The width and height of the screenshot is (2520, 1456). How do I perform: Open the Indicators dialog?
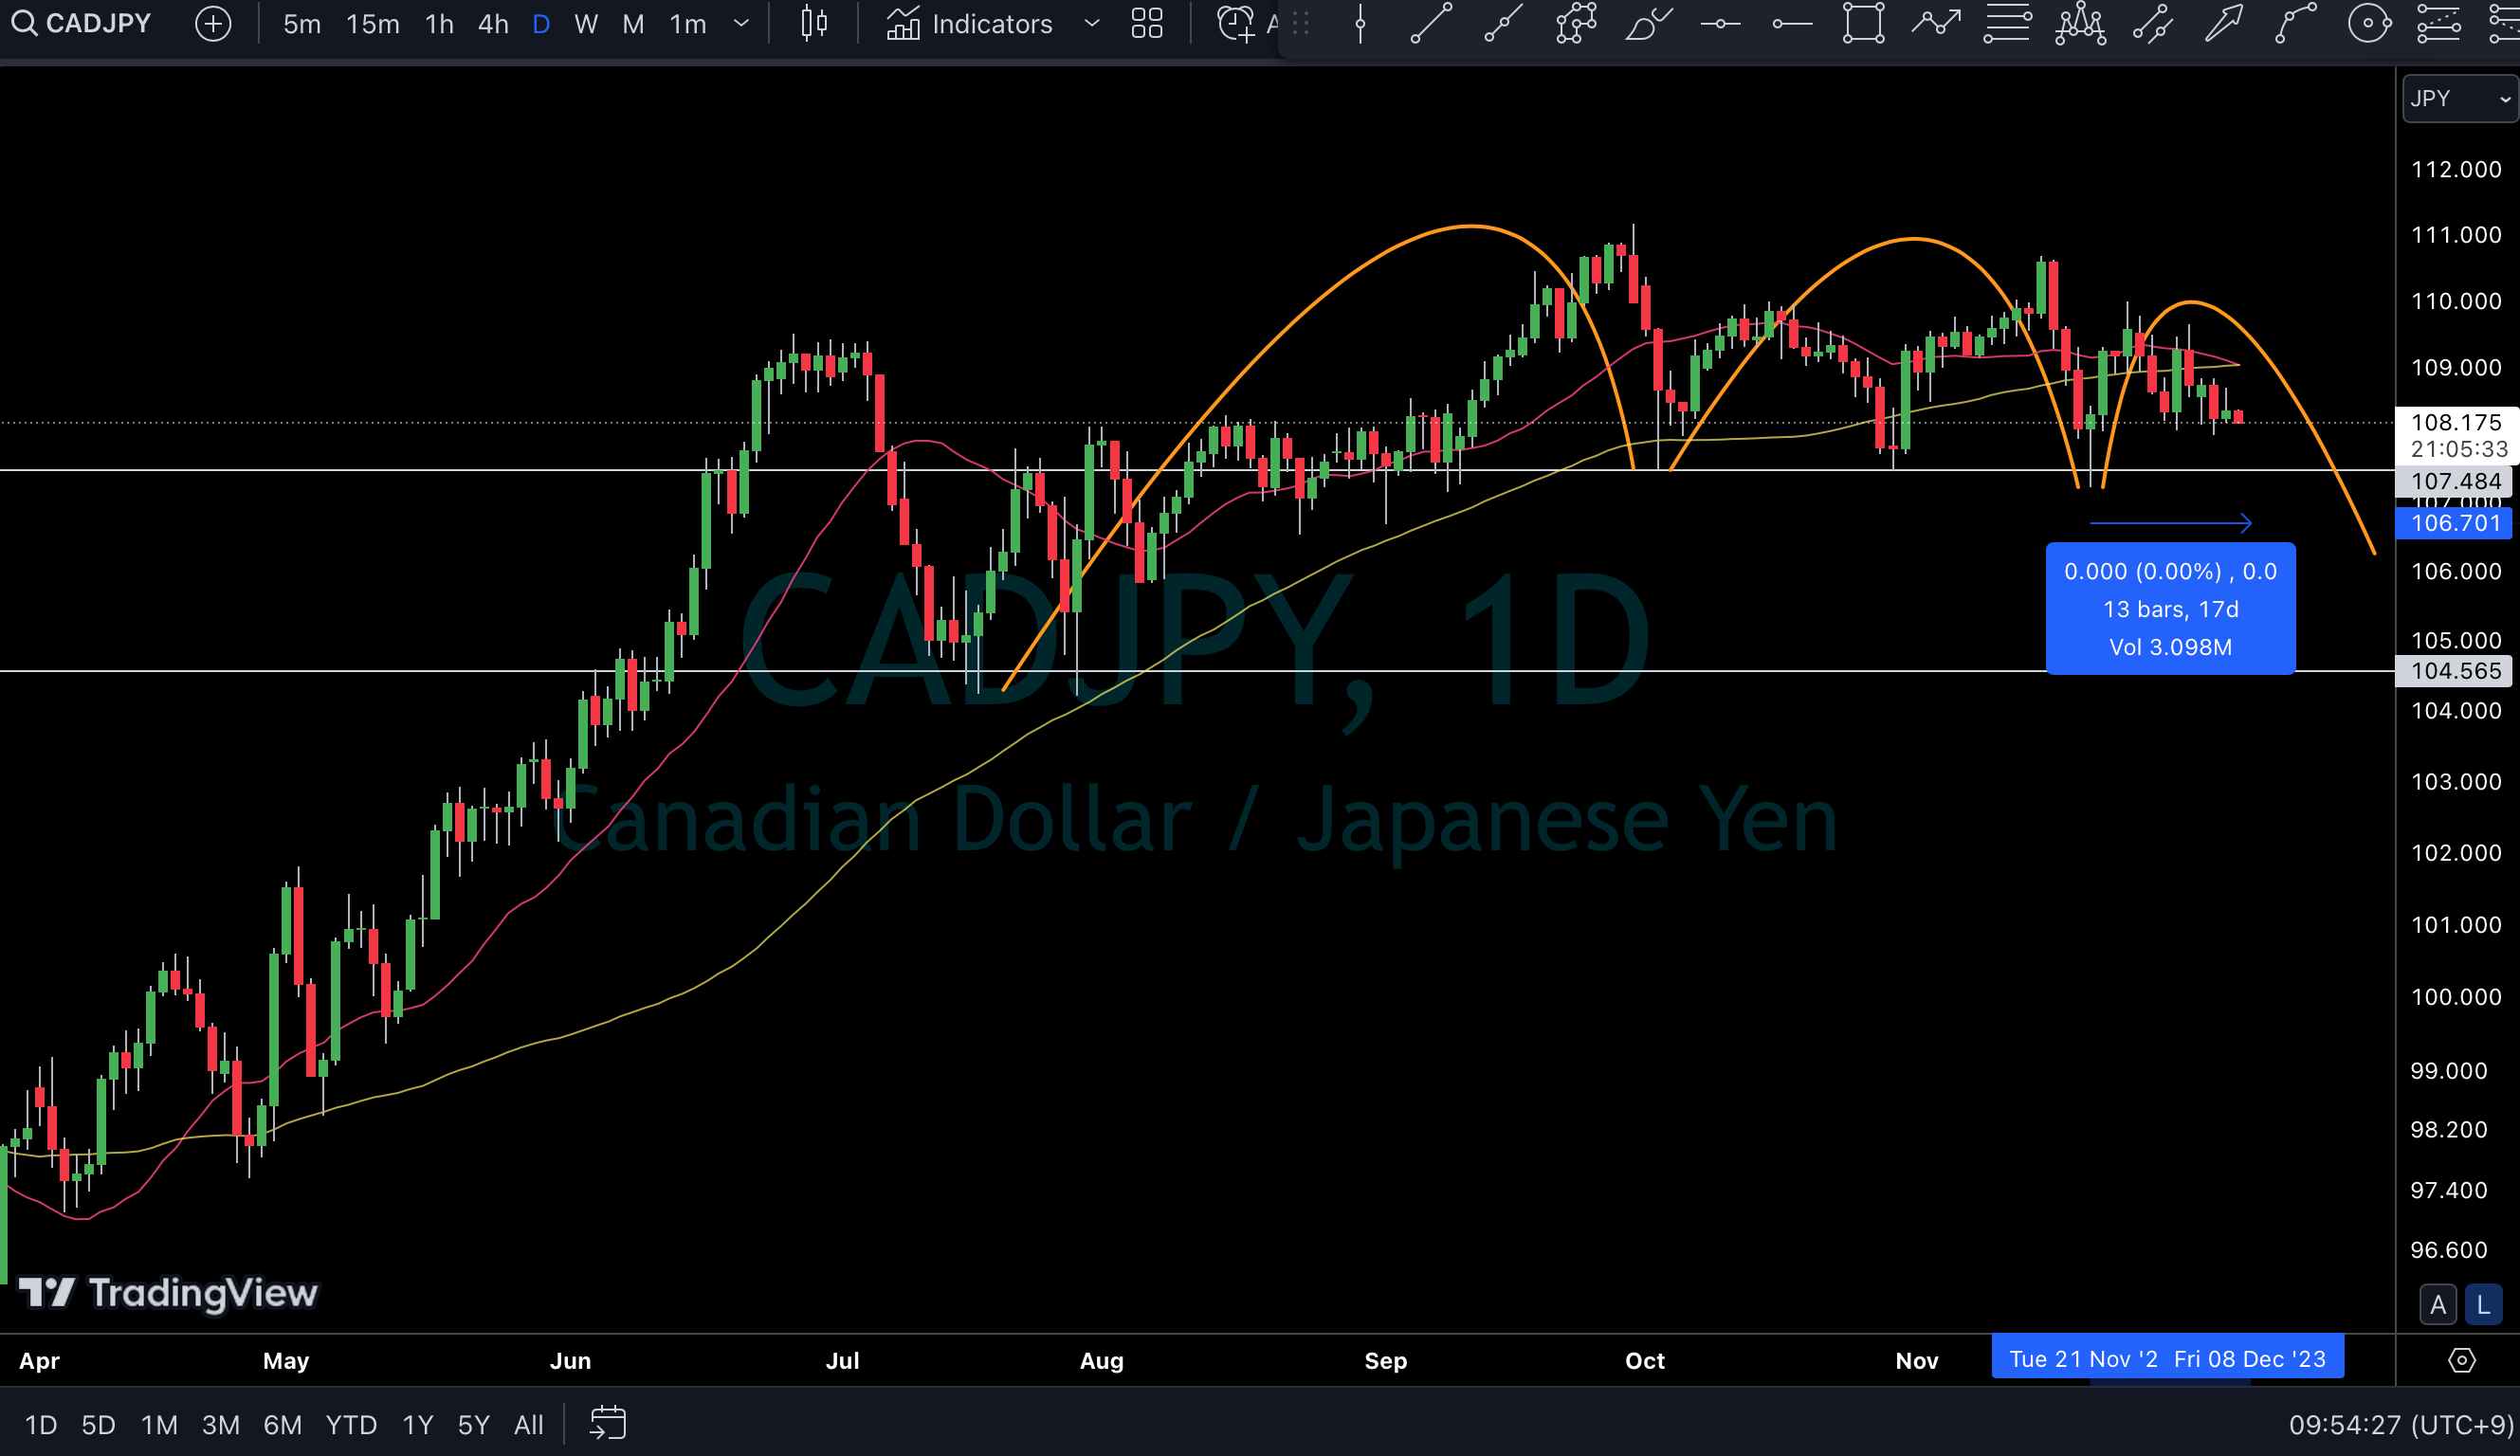point(969,23)
